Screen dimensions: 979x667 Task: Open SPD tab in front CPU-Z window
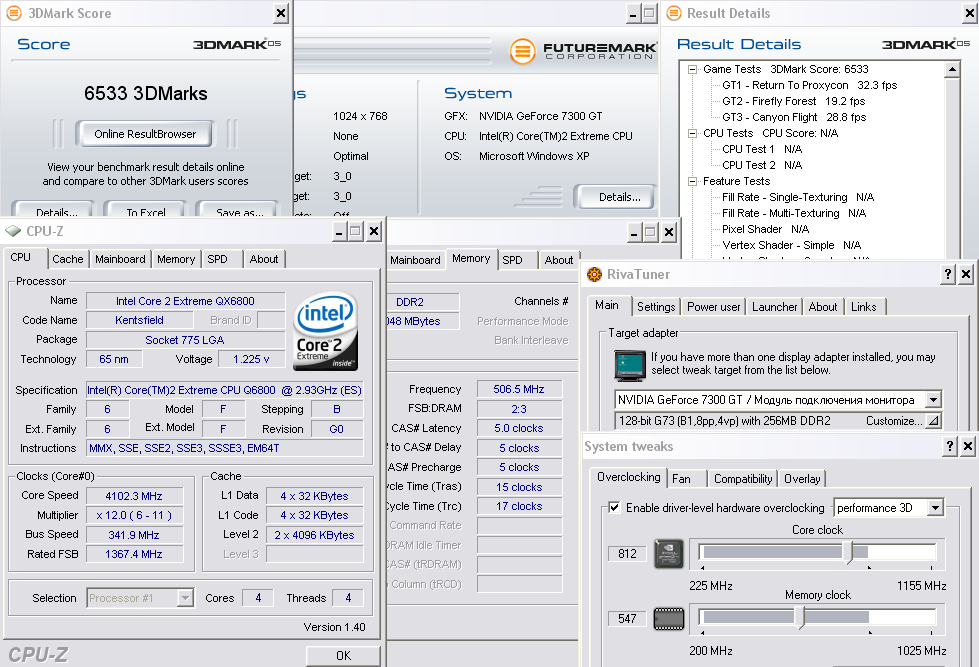(x=217, y=259)
